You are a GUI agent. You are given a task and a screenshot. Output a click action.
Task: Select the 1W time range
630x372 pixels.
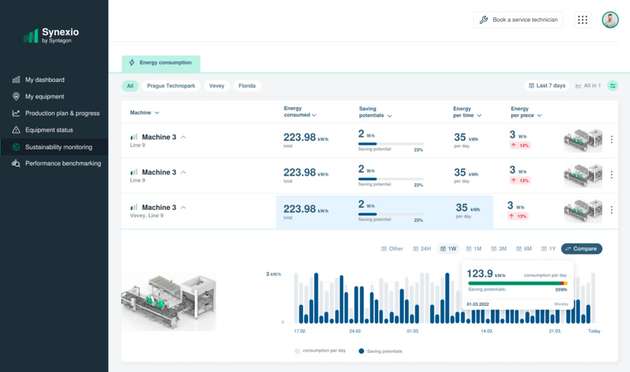(x=448, y=249)
